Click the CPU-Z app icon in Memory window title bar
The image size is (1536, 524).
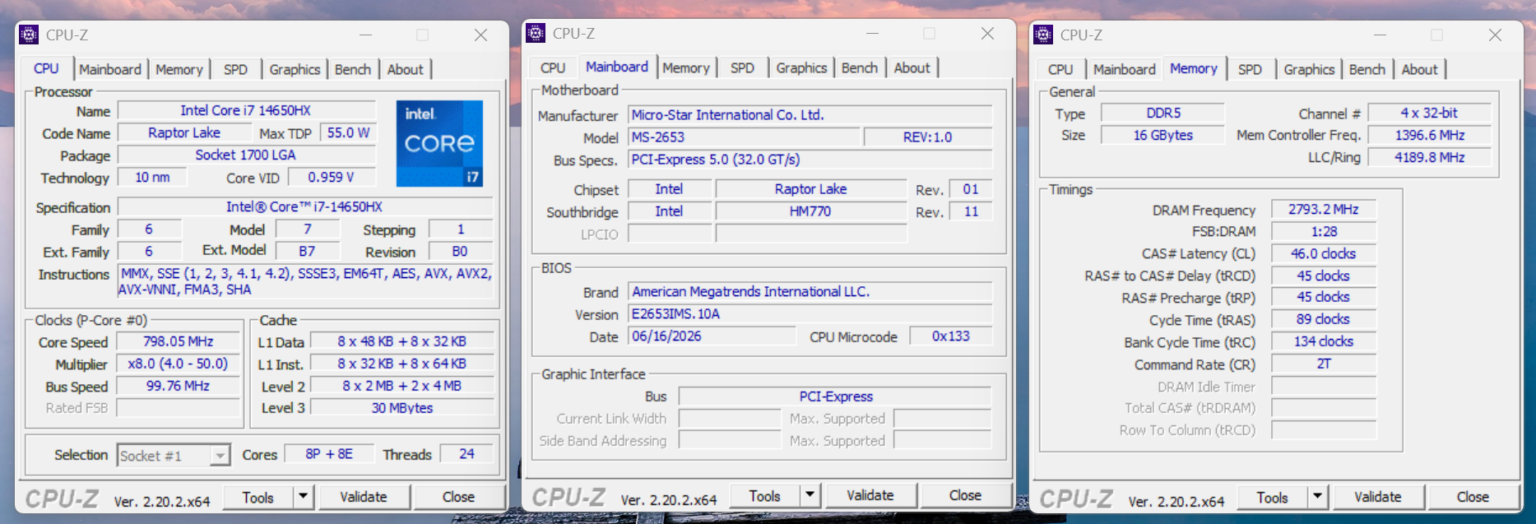1044,35
